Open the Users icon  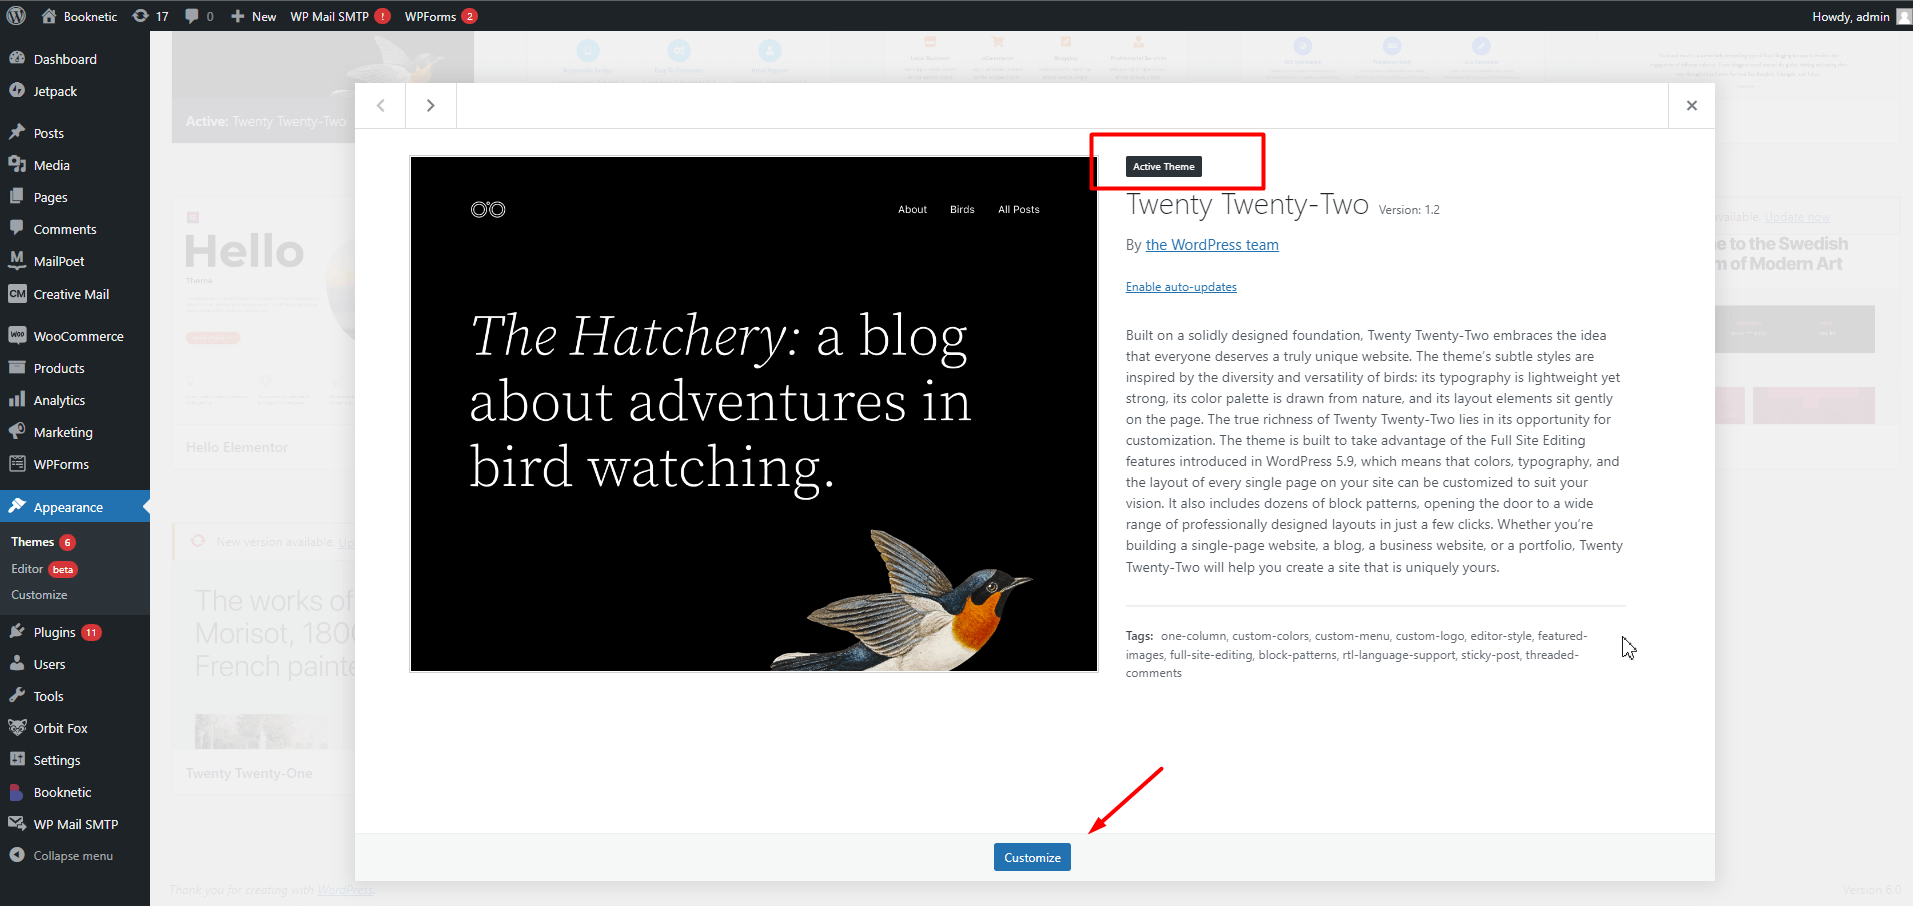tap(17, 663)
